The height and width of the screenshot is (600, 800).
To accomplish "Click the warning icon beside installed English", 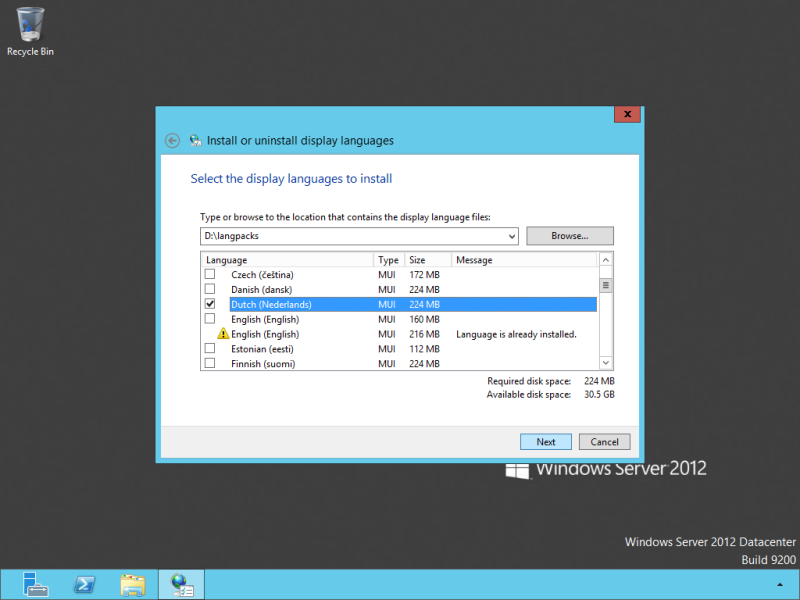I will point(223,334).
